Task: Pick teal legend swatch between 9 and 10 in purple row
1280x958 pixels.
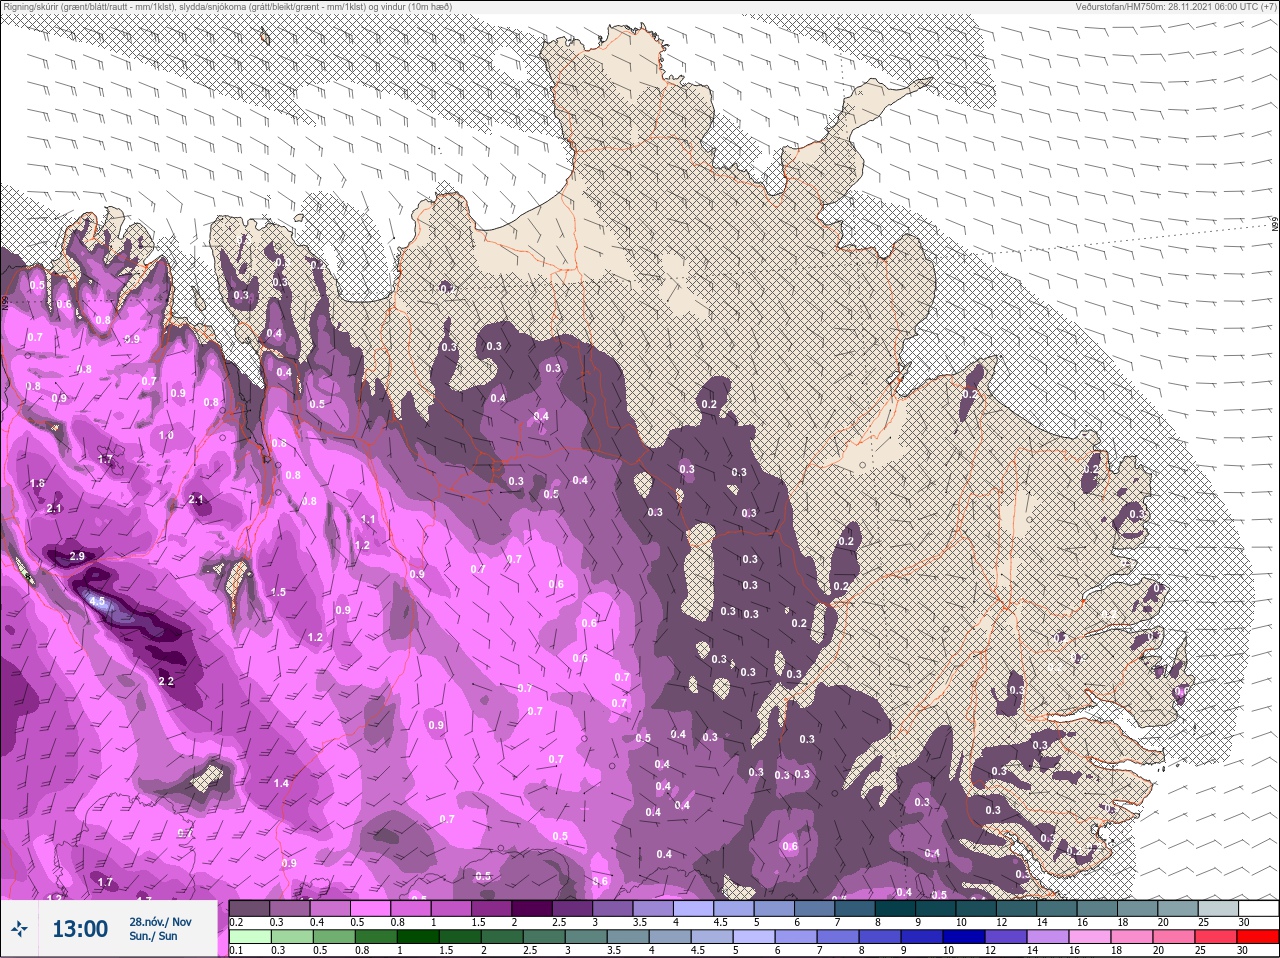Action: 938,908
